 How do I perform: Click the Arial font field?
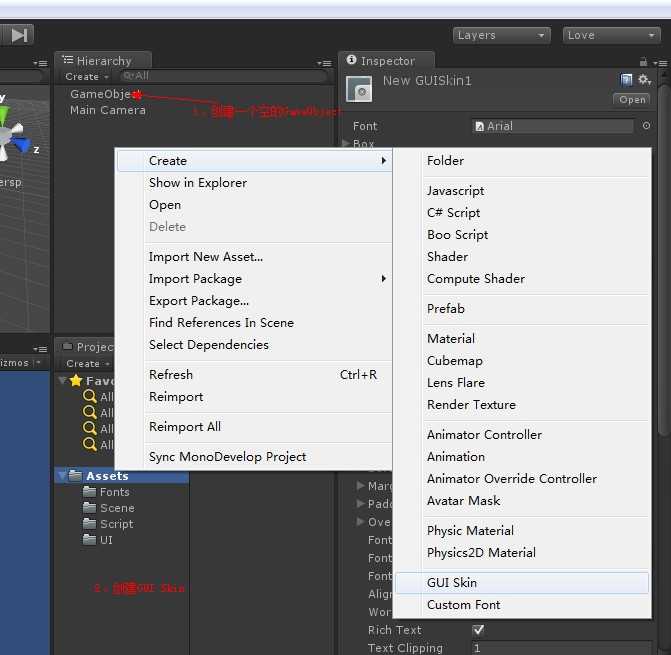point(552,126)
